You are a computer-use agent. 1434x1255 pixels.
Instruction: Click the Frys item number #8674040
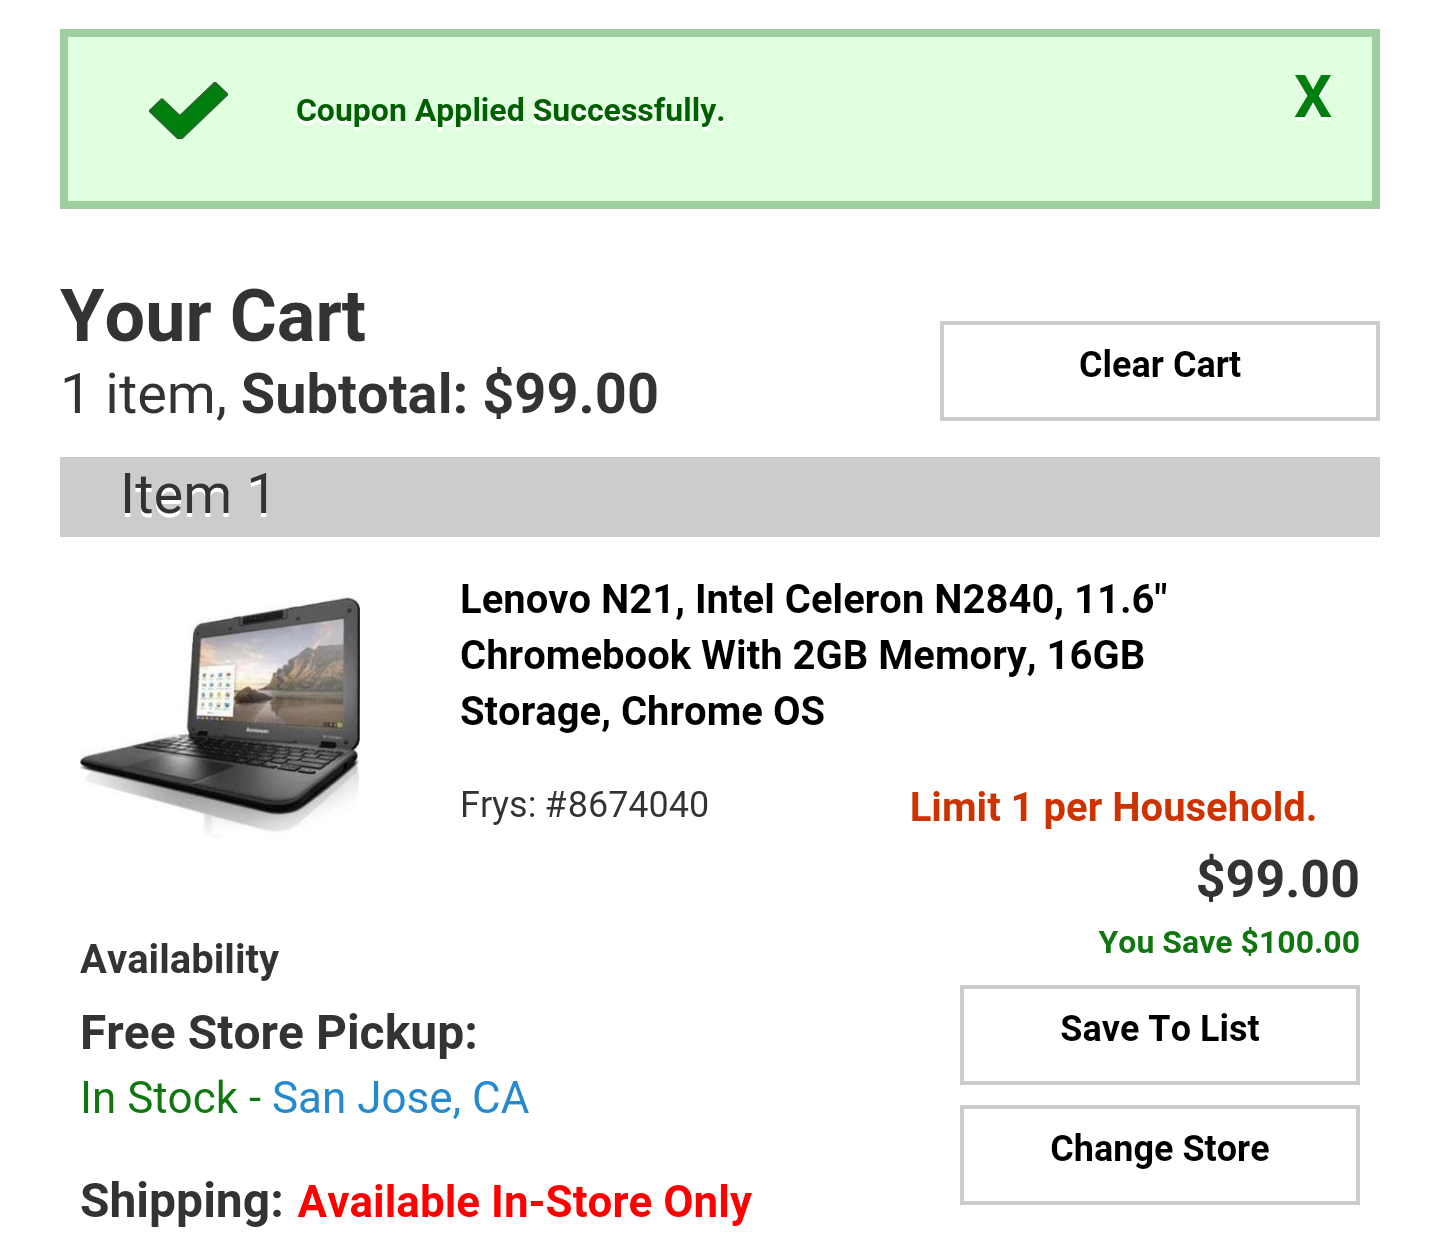[584, 804]
